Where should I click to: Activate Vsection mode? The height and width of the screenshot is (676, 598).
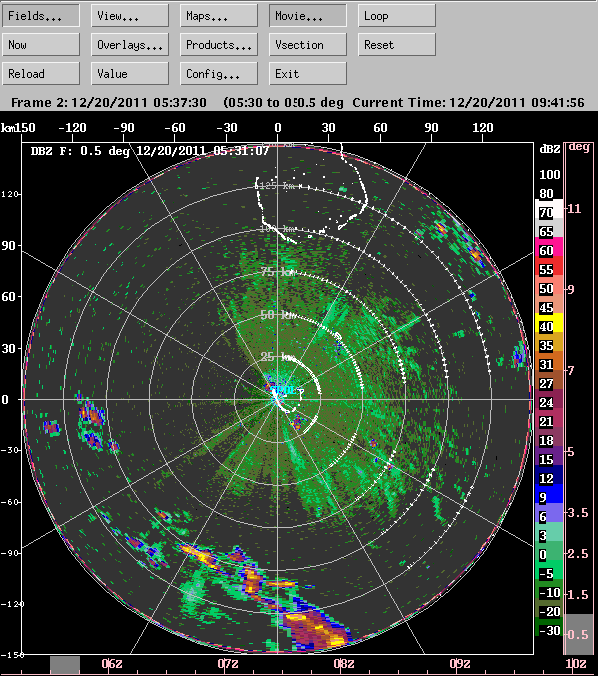(308, 45)
